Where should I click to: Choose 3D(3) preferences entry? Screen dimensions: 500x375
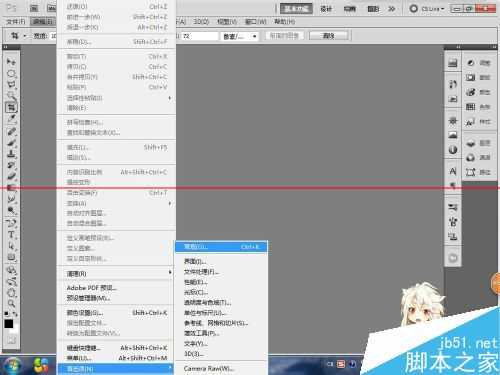[x=221, y=353]
